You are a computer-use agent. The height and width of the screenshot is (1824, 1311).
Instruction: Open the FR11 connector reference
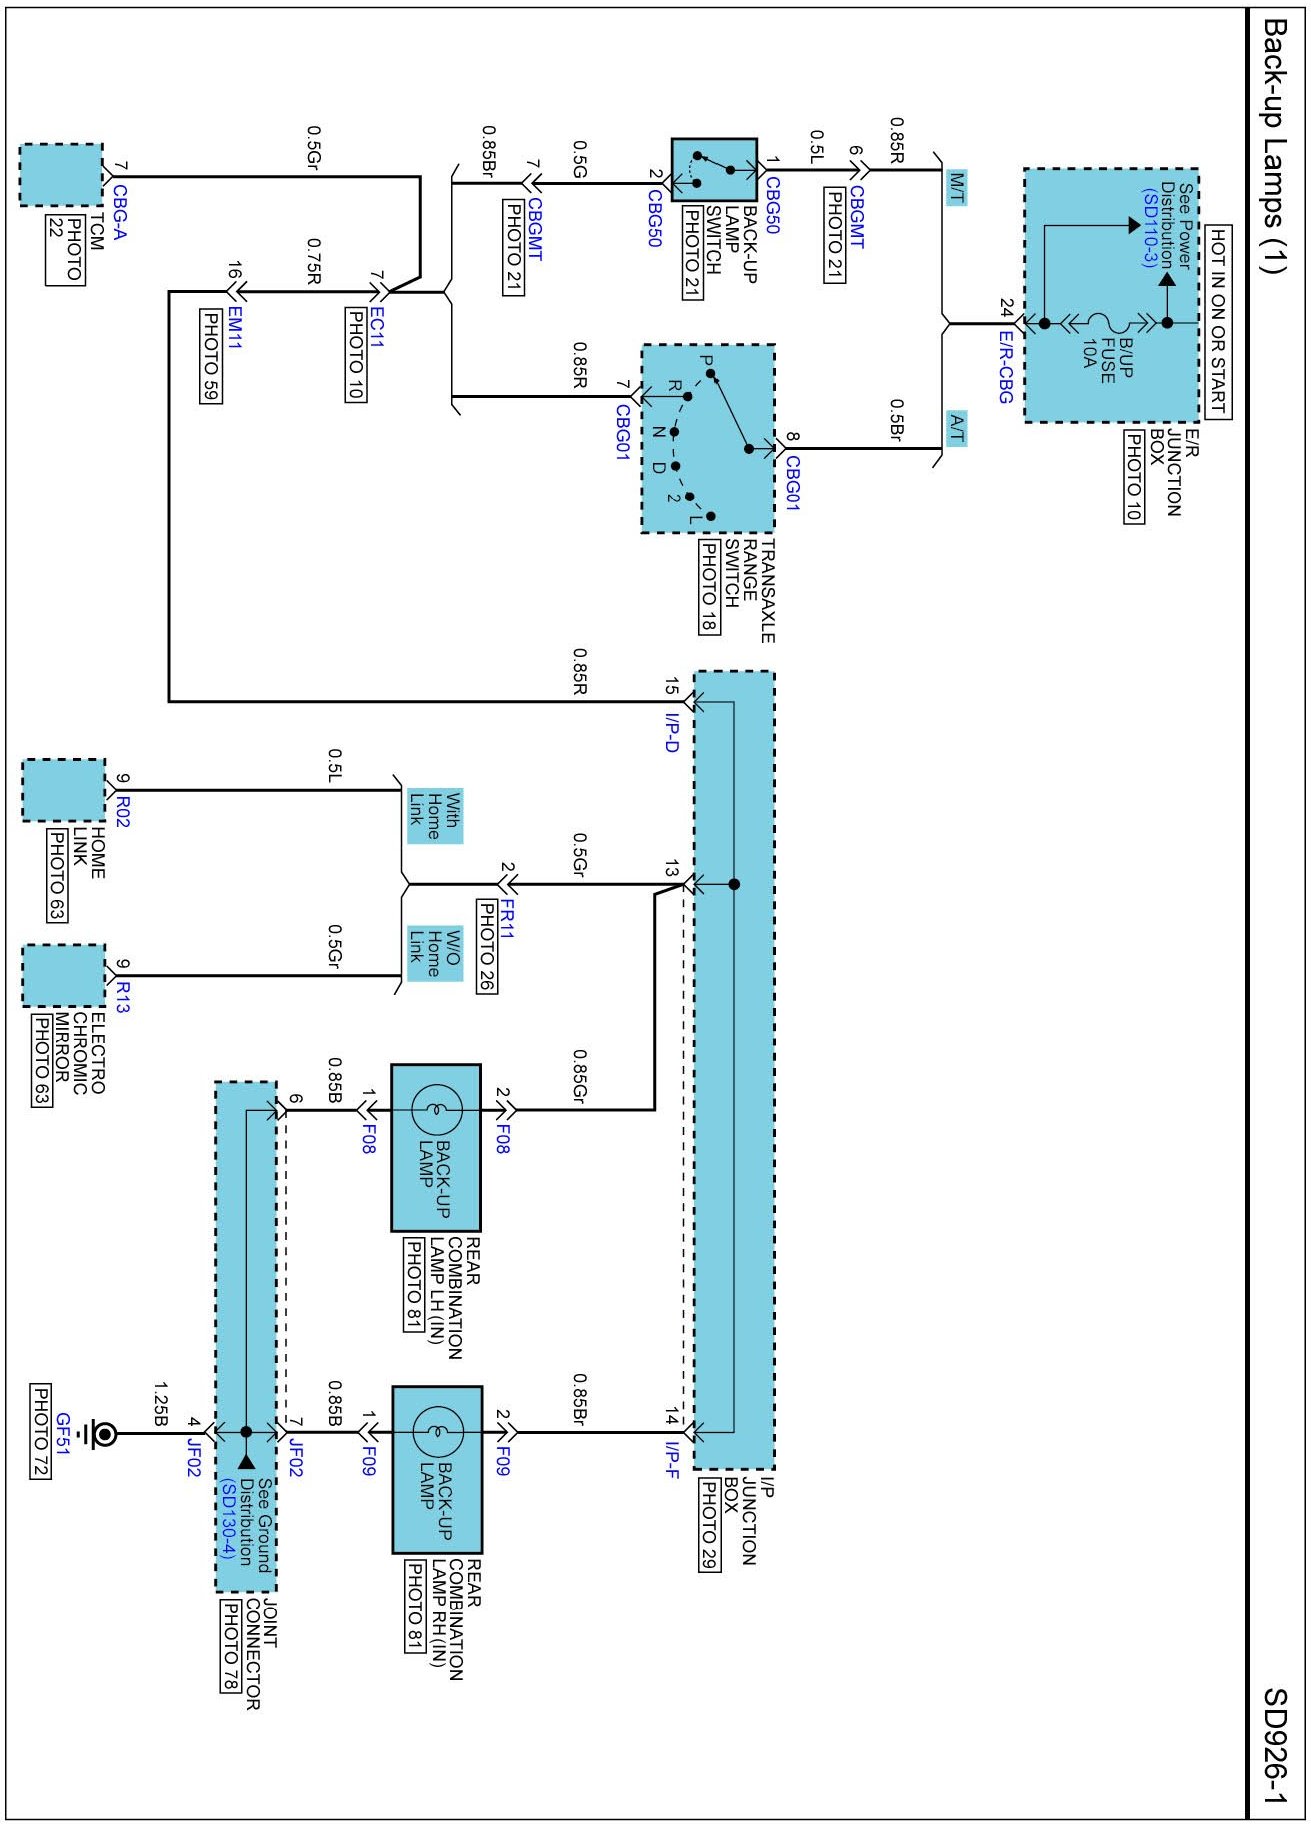[507, 917]
